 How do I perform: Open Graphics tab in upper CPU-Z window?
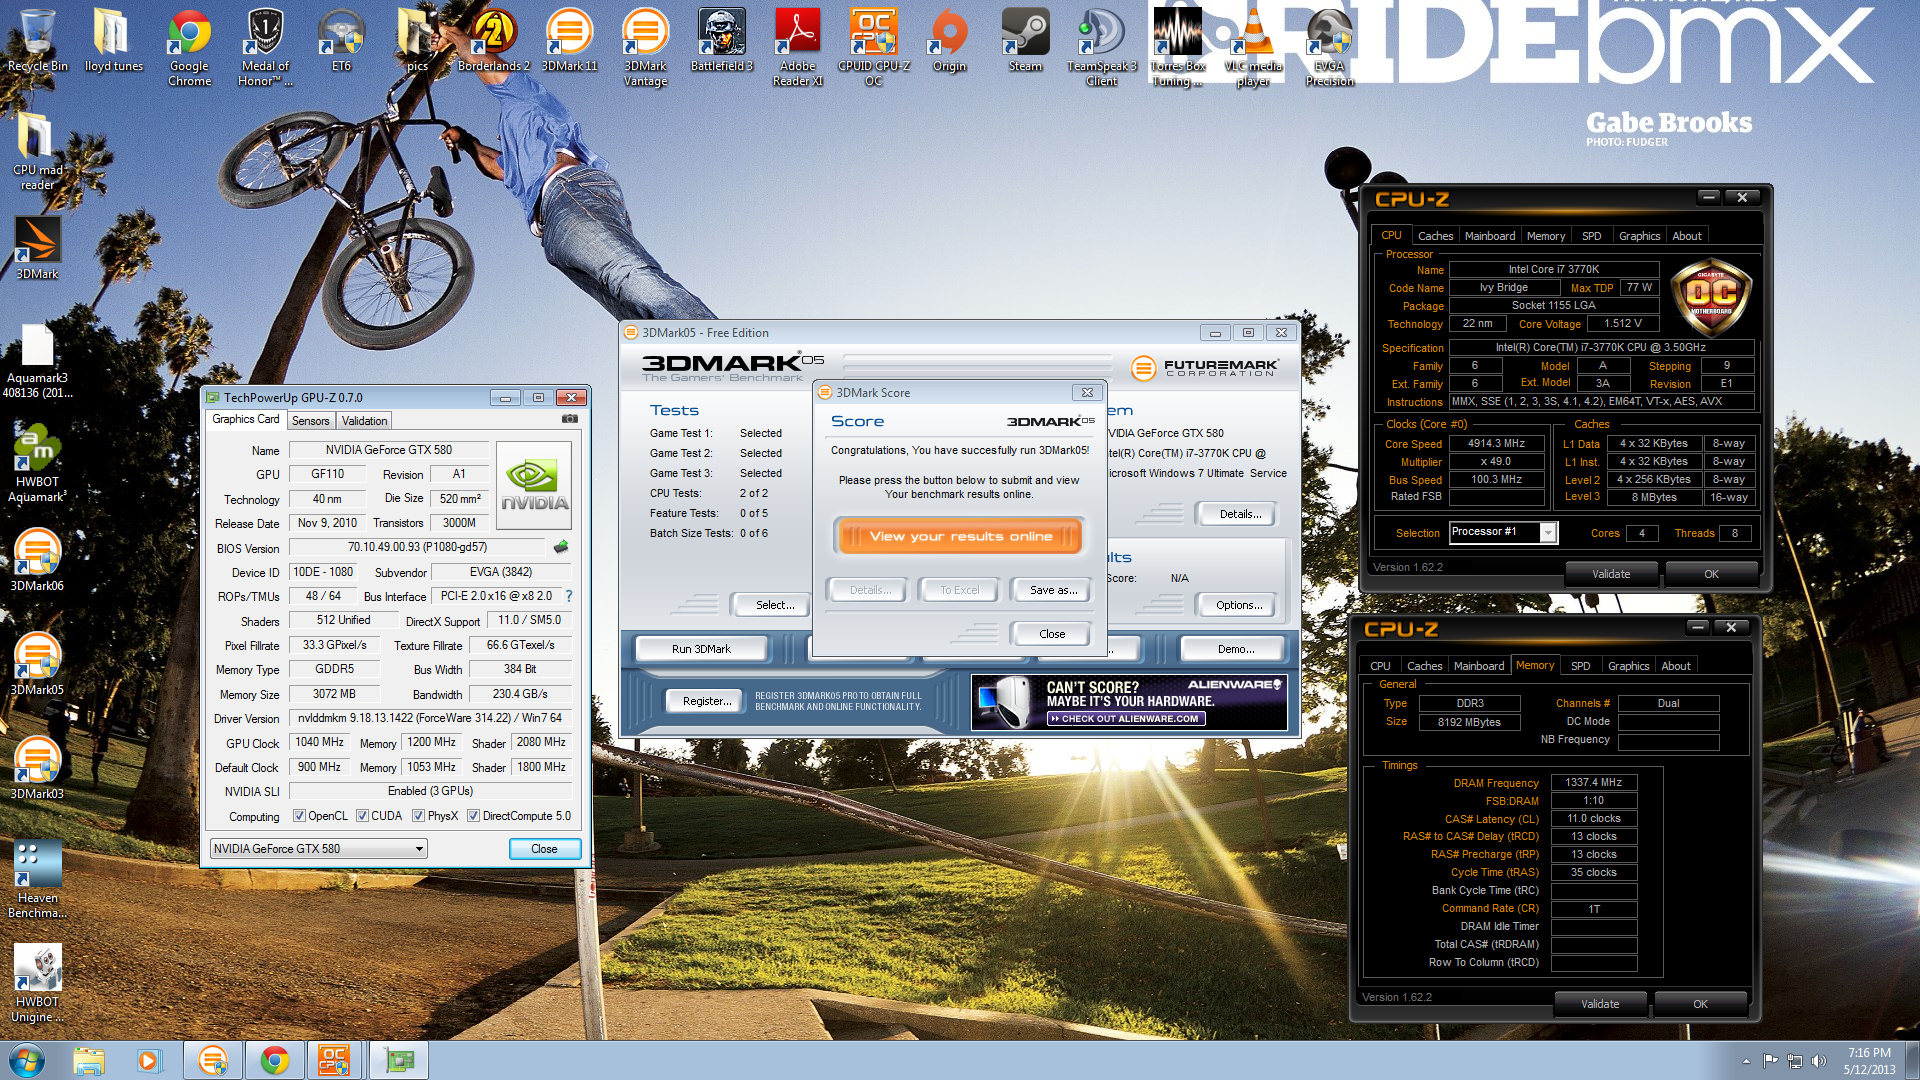[x=1639, y=236]
